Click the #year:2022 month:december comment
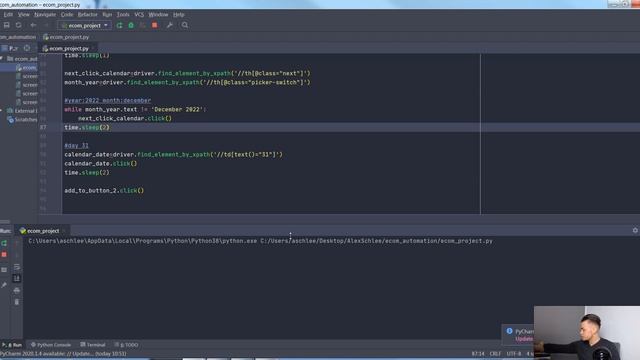 point(108,100)
